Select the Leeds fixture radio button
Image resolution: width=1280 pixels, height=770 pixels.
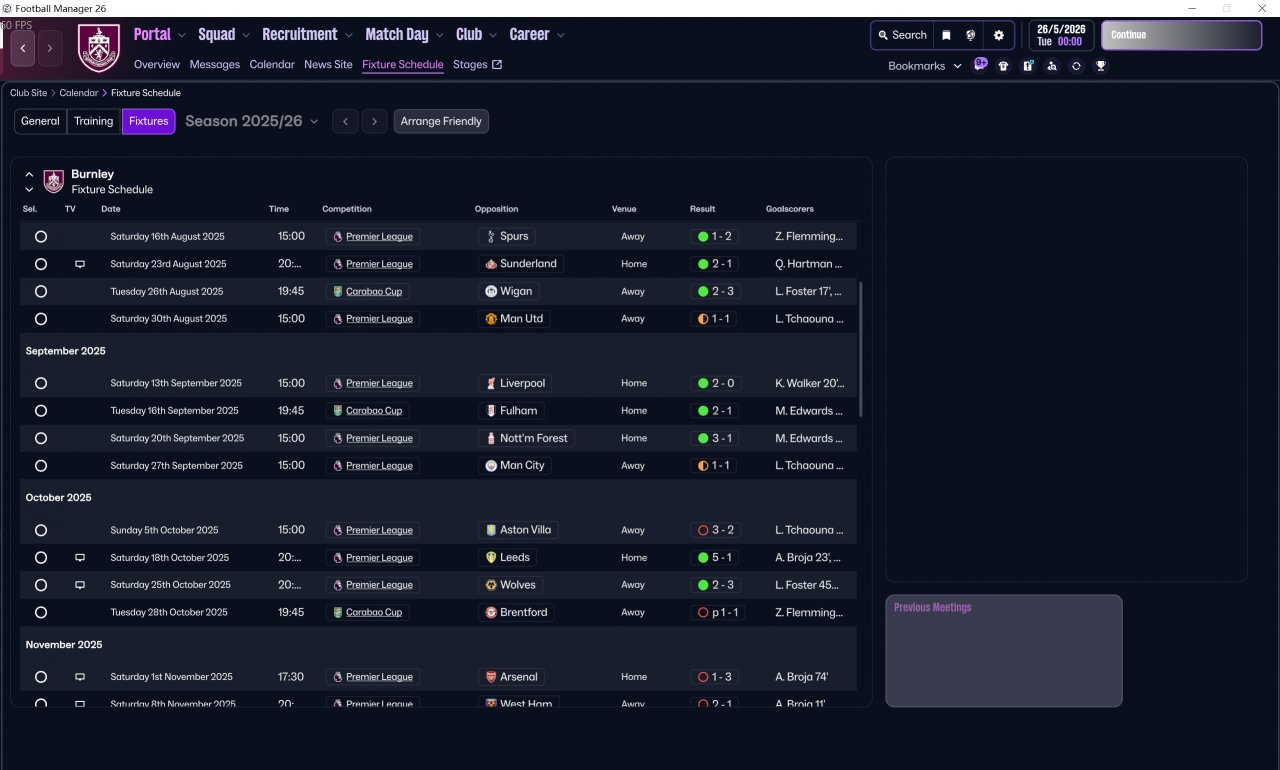tap(41, 558)
